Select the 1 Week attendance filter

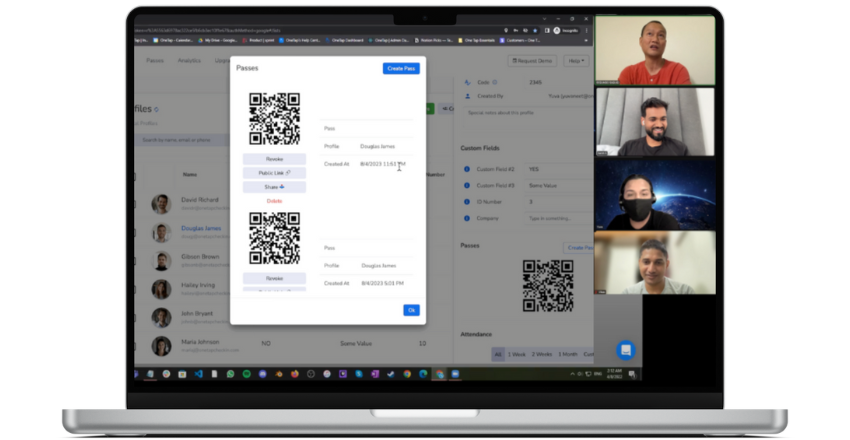point(518,354)
